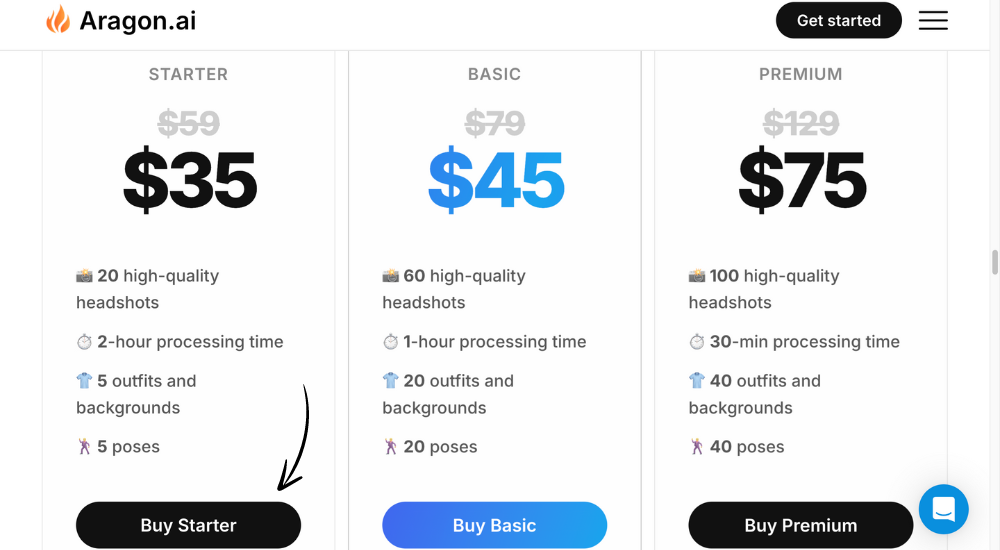This screenshot has width=1000, height=550.
Task: Click camera icon beside 100 high-quality headshots
Action: click(x=696, y=276)
